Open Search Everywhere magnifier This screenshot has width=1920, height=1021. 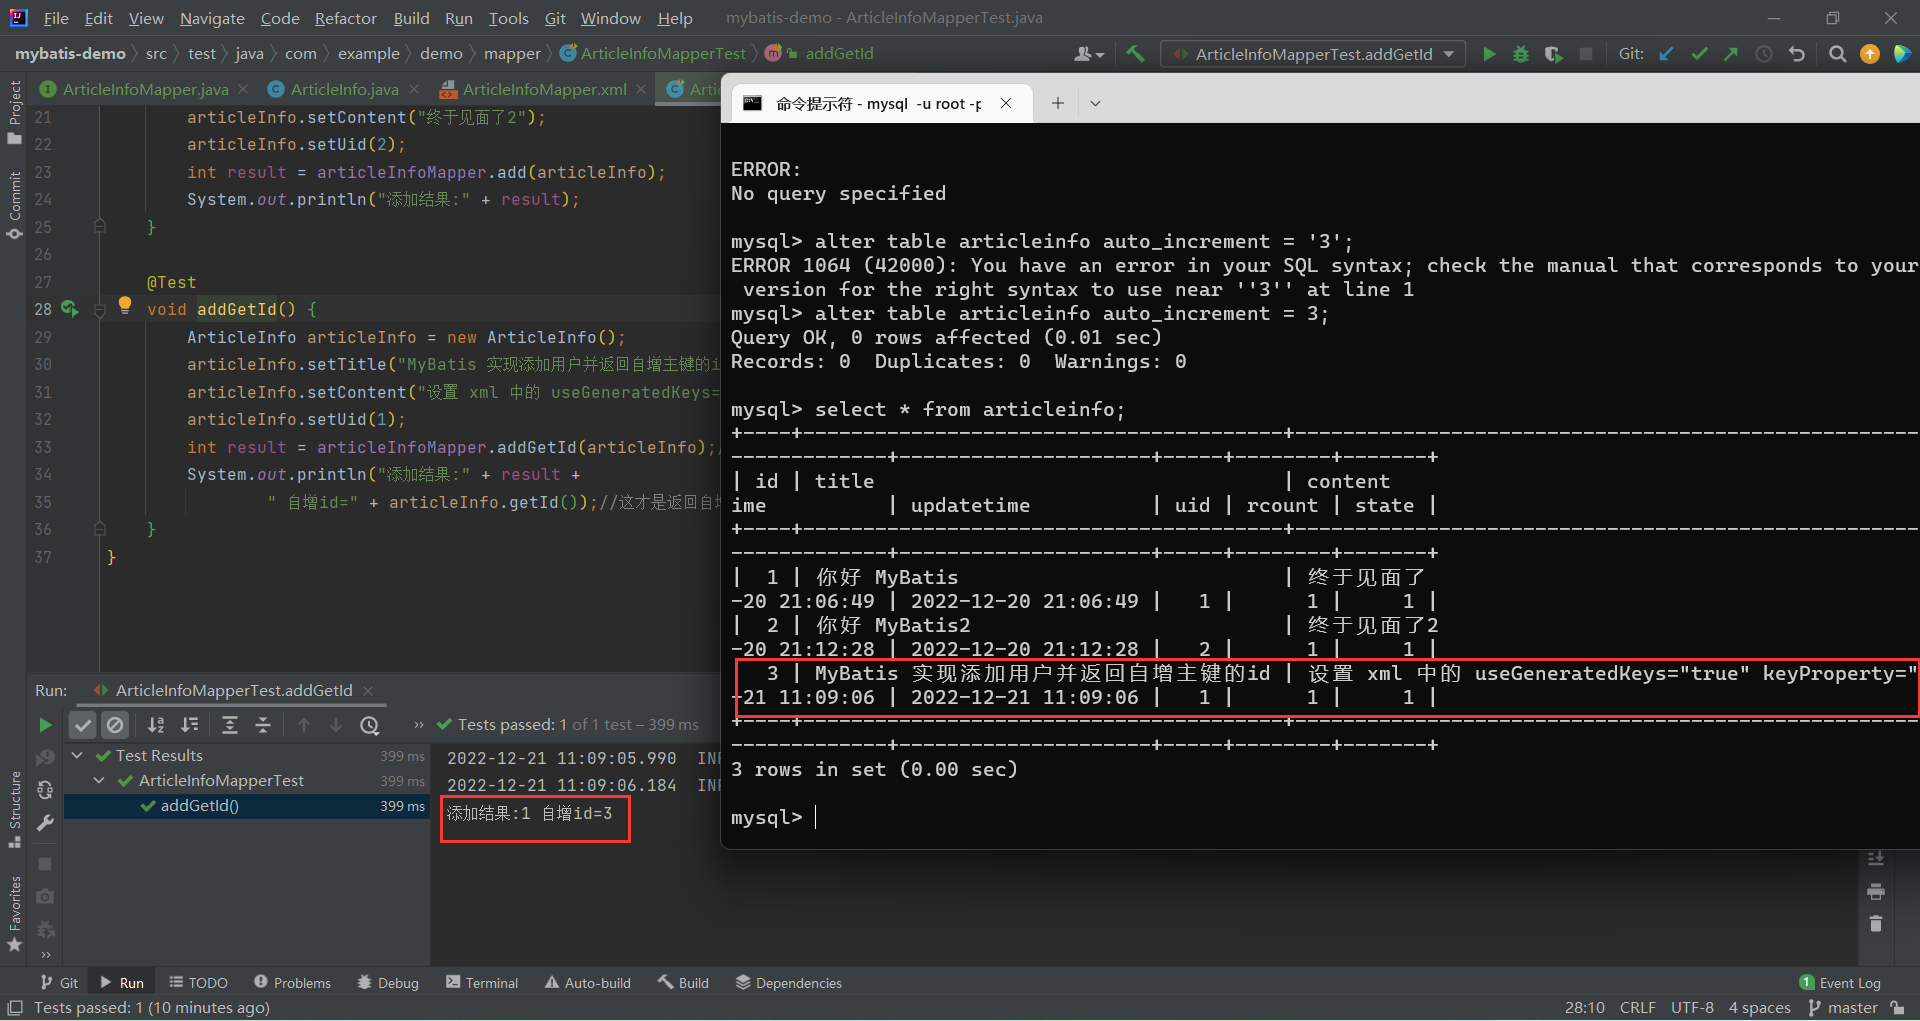click(1837, 54)
